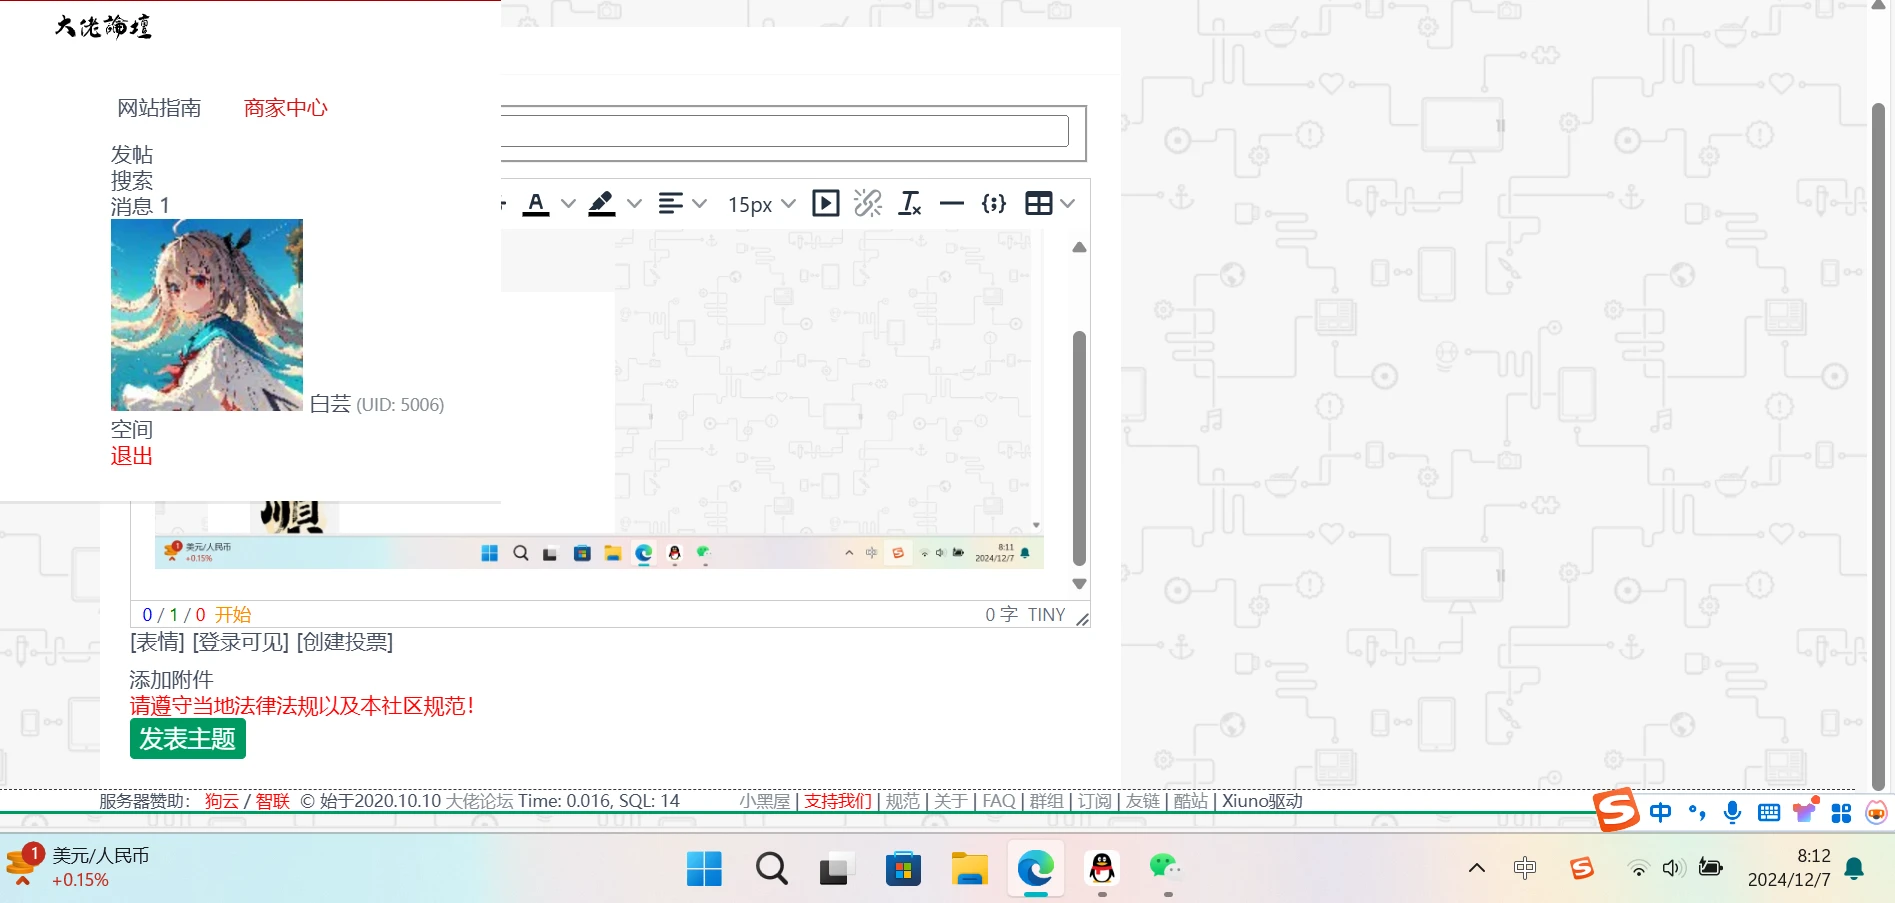Screen dimensions: 1895x903
Task: Expand the text alignment dropdown arrow
Action: pos(700,204)
